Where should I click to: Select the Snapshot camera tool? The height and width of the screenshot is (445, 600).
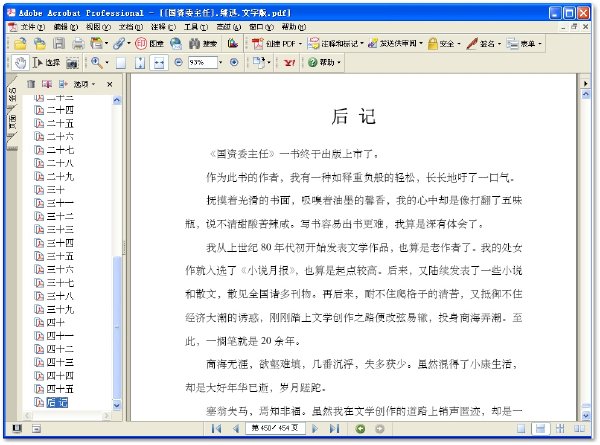tap(72, 62)
